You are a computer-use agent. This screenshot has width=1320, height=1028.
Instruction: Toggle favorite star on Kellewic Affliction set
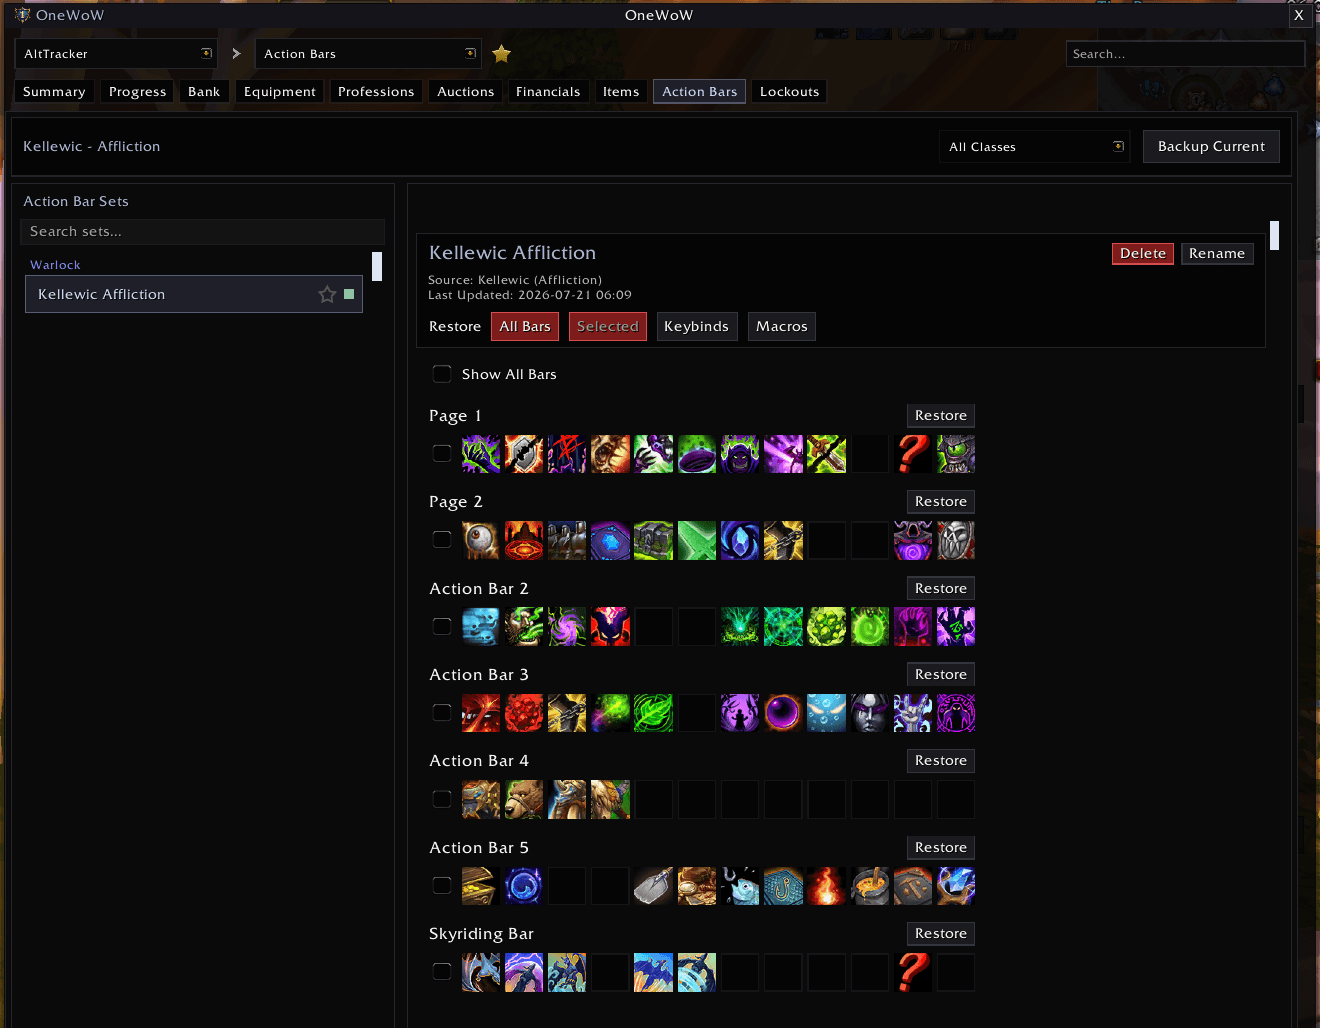click(x=327, y=294)
